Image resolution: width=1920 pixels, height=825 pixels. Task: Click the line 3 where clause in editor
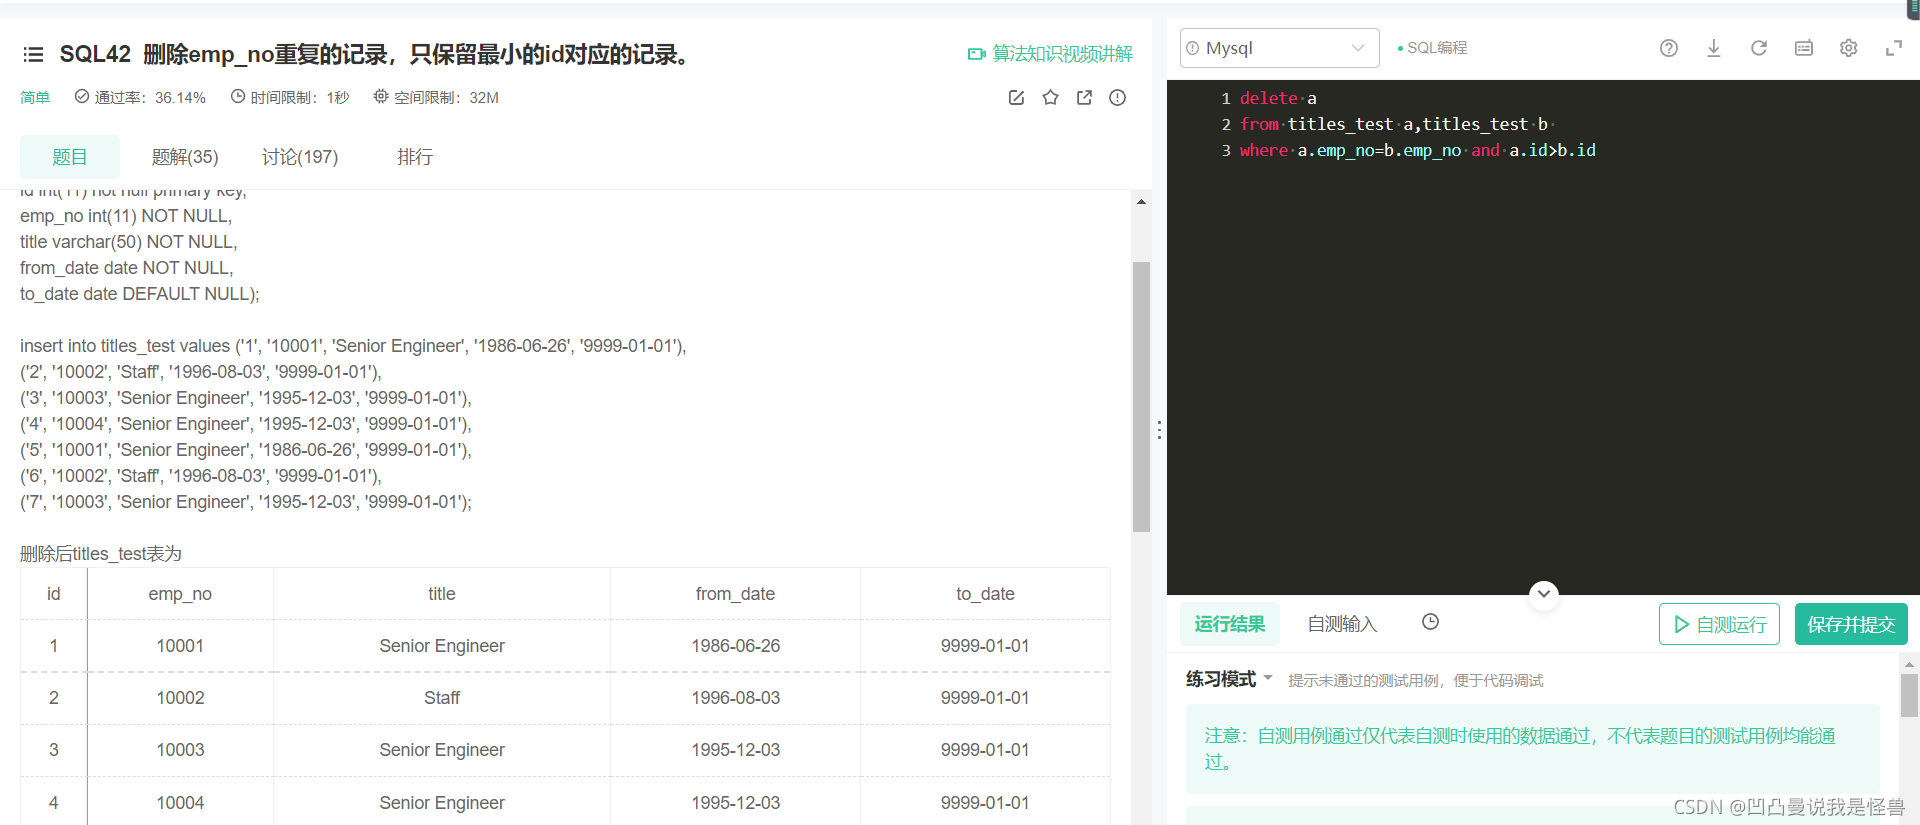[x=1417, y=150]
